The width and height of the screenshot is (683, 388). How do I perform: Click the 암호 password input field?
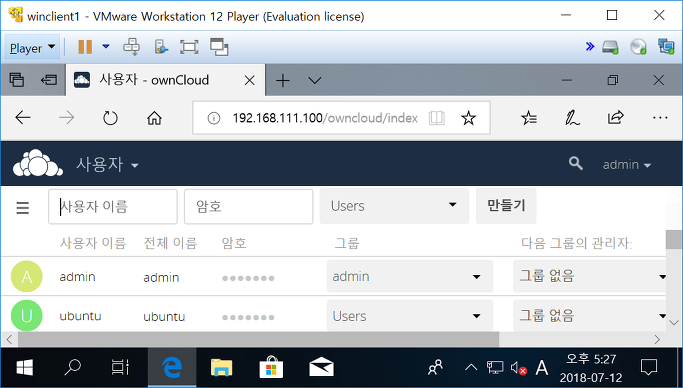[x=249, y=206]
